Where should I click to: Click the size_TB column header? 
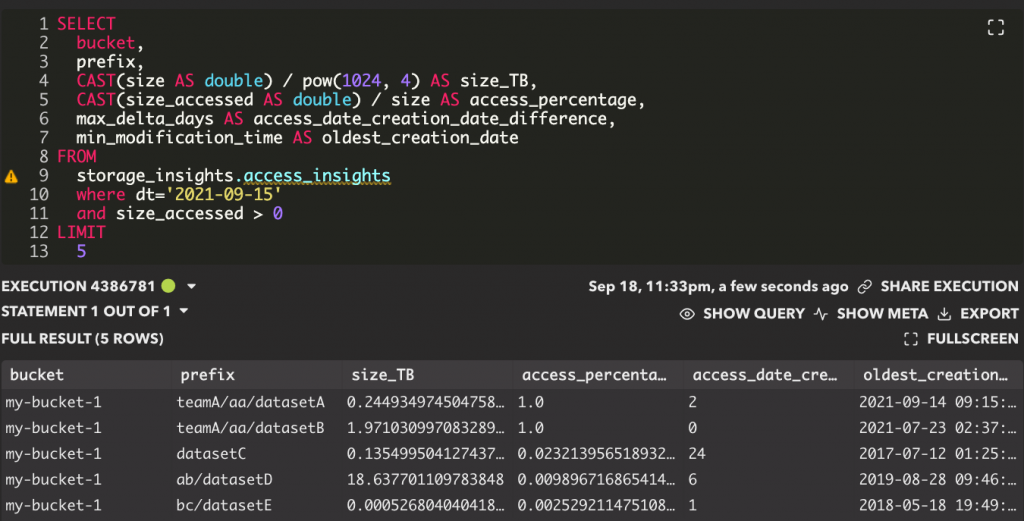point(427,375)
